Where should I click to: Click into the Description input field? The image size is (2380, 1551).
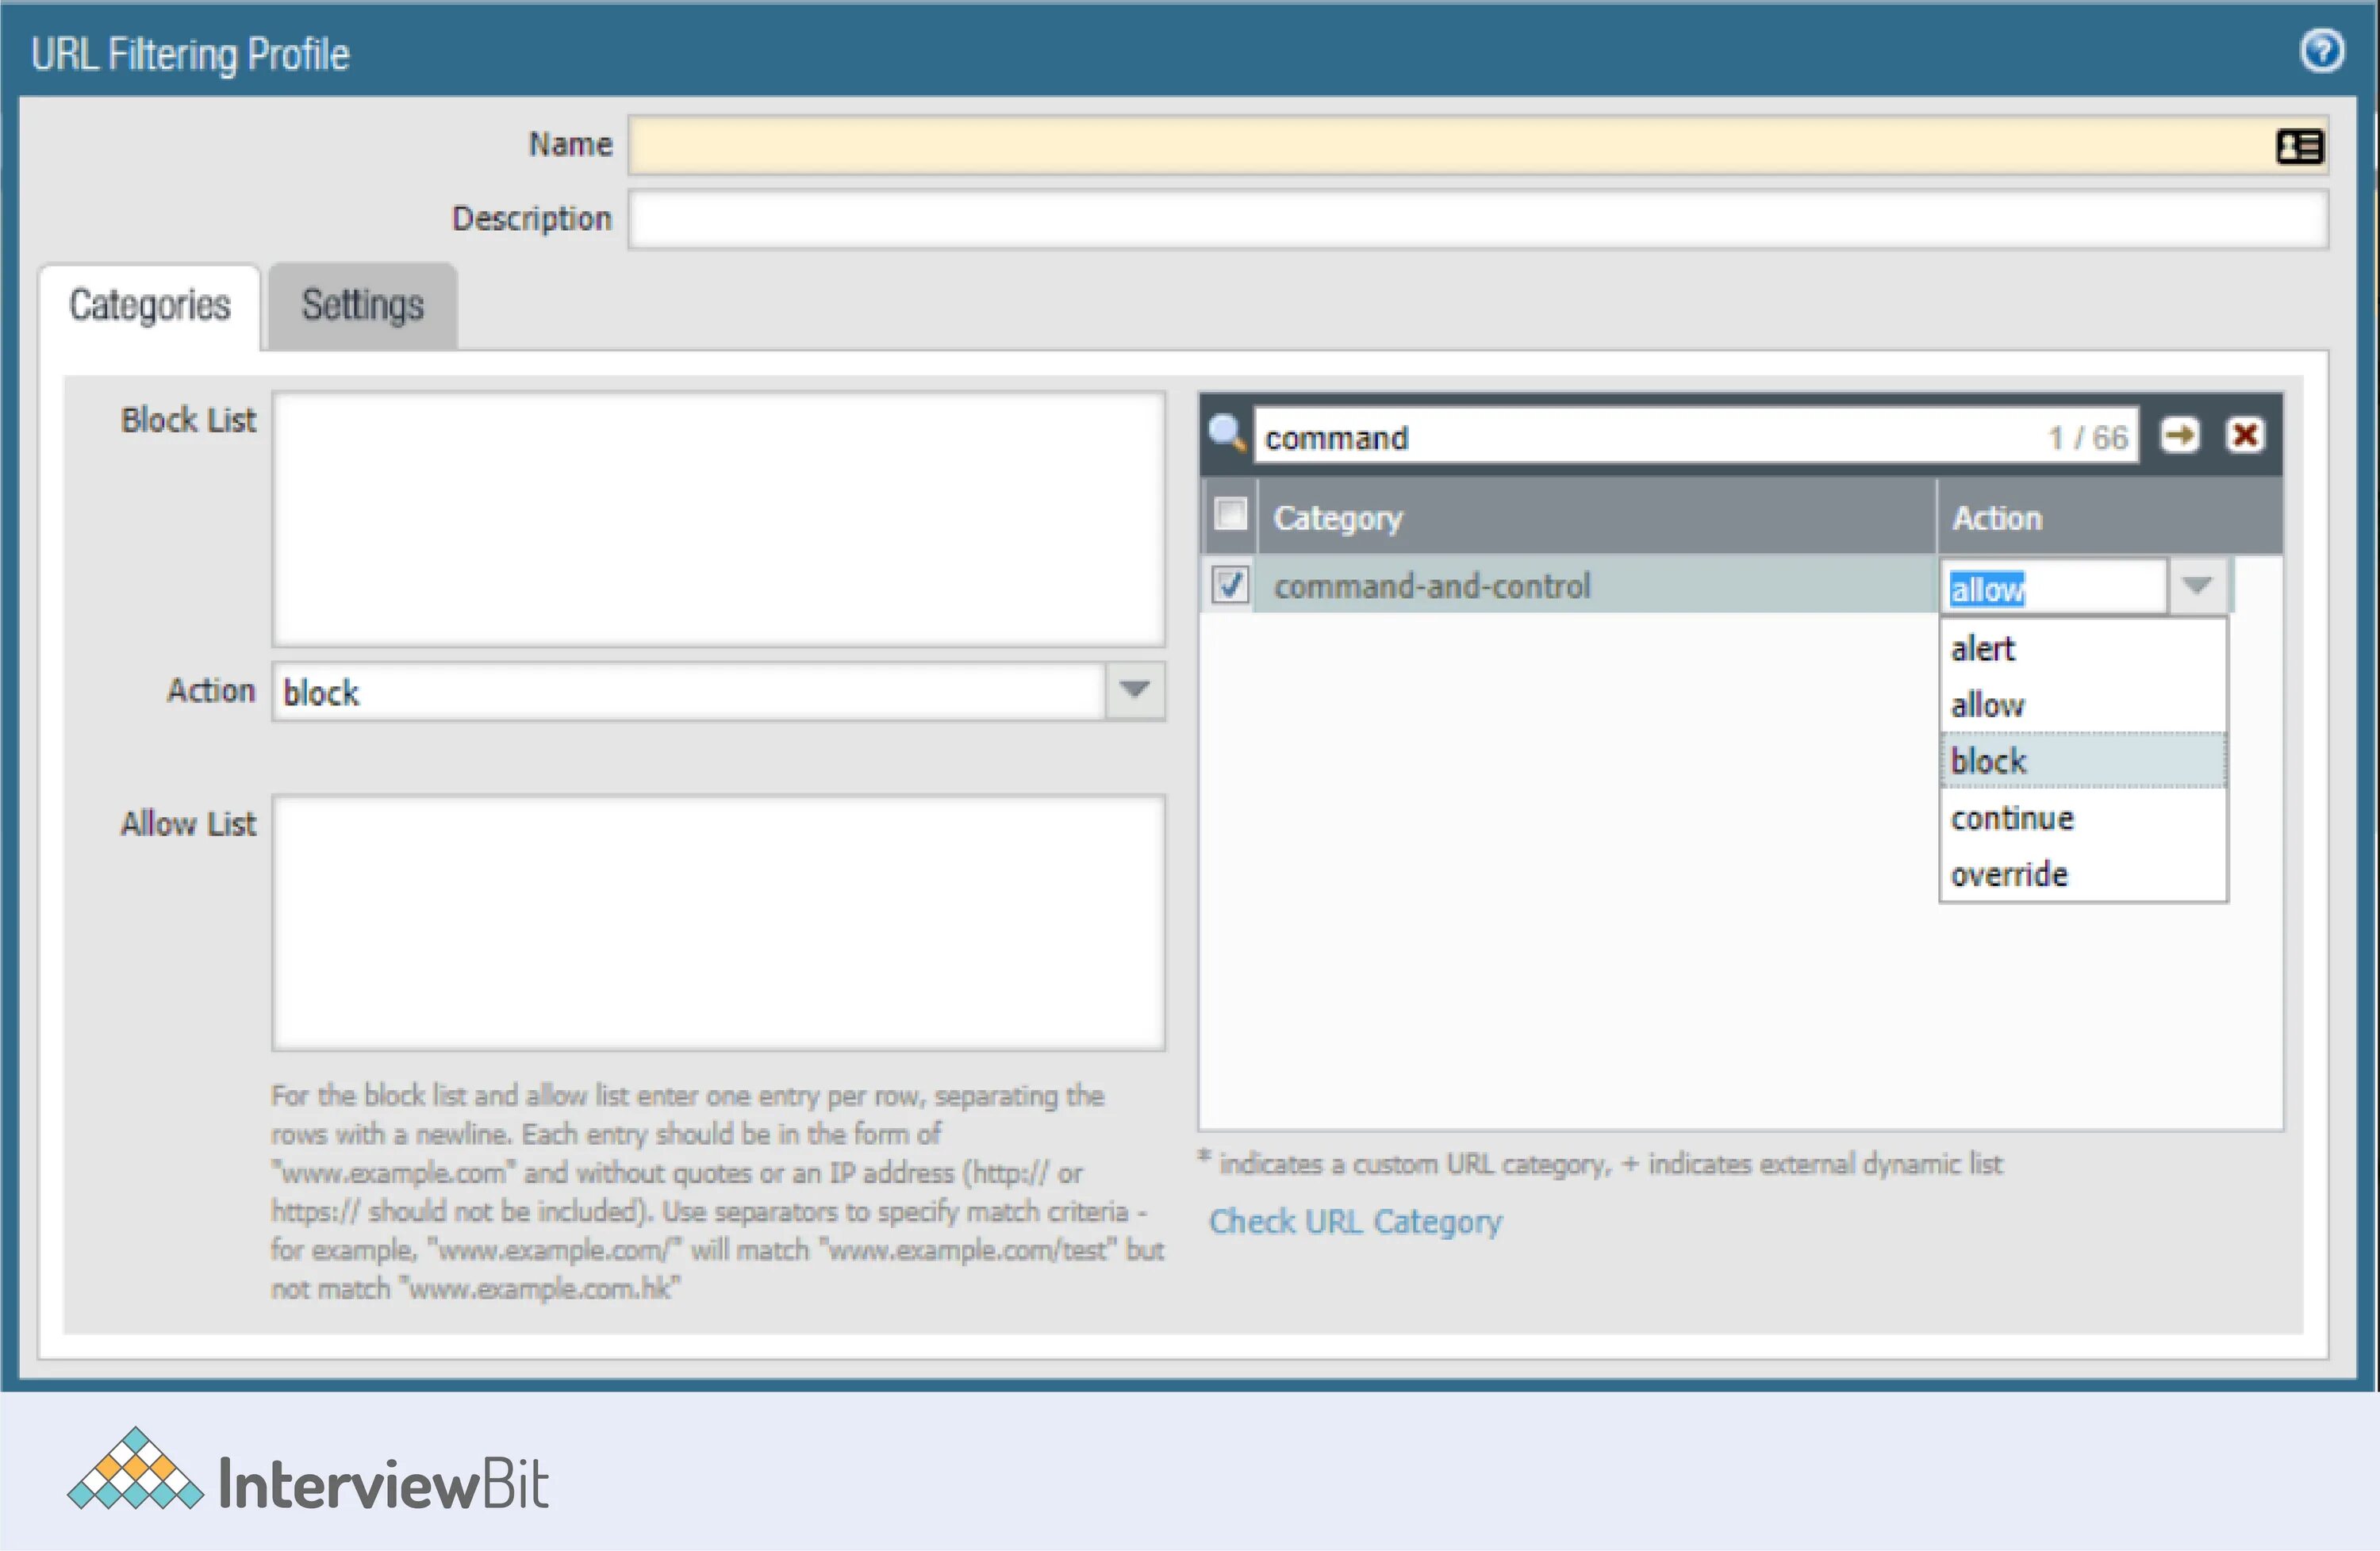(1476, 219)
